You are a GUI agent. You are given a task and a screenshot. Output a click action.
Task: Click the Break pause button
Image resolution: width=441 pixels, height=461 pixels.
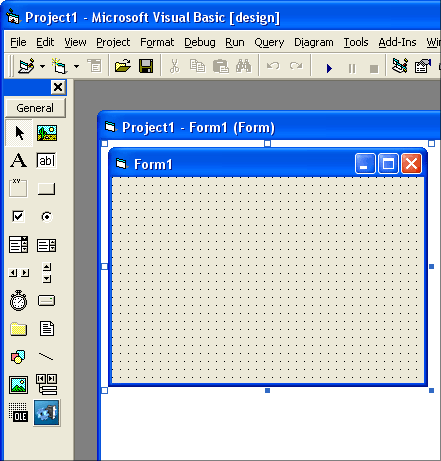pyautogui.click(x=352, y=68)
